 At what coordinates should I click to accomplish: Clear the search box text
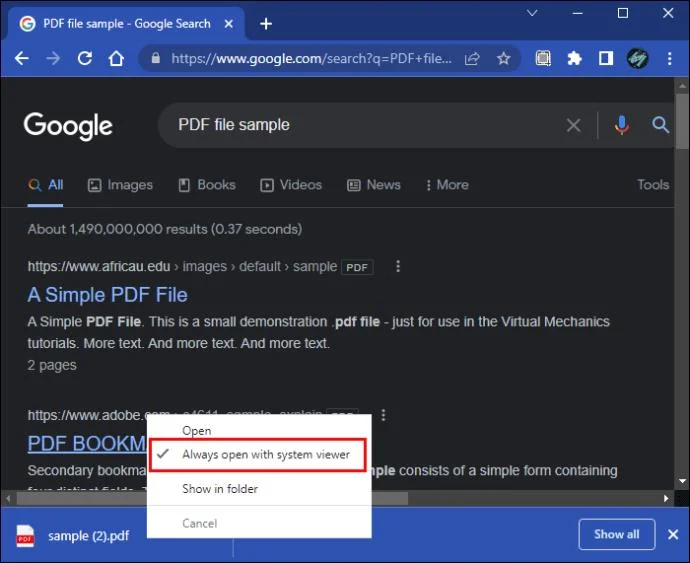[573, 125]
